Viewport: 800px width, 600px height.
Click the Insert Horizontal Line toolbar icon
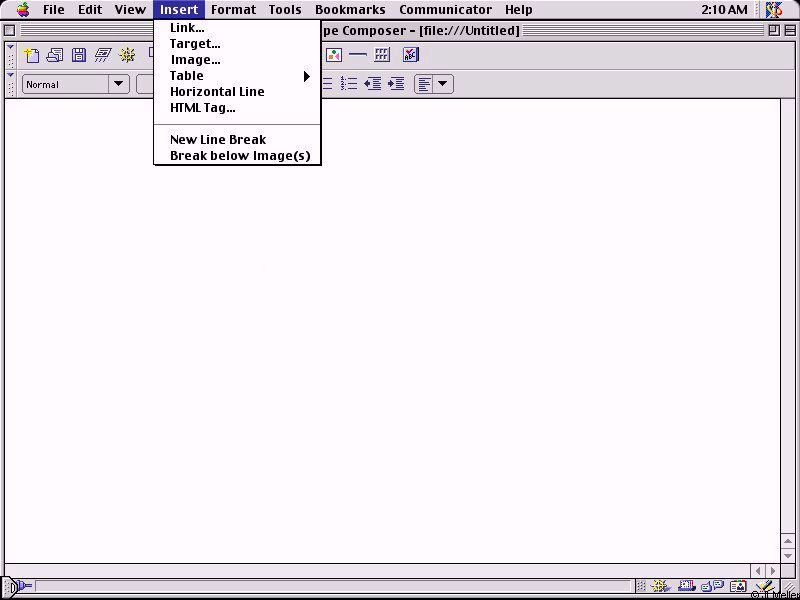pos(357,55)
